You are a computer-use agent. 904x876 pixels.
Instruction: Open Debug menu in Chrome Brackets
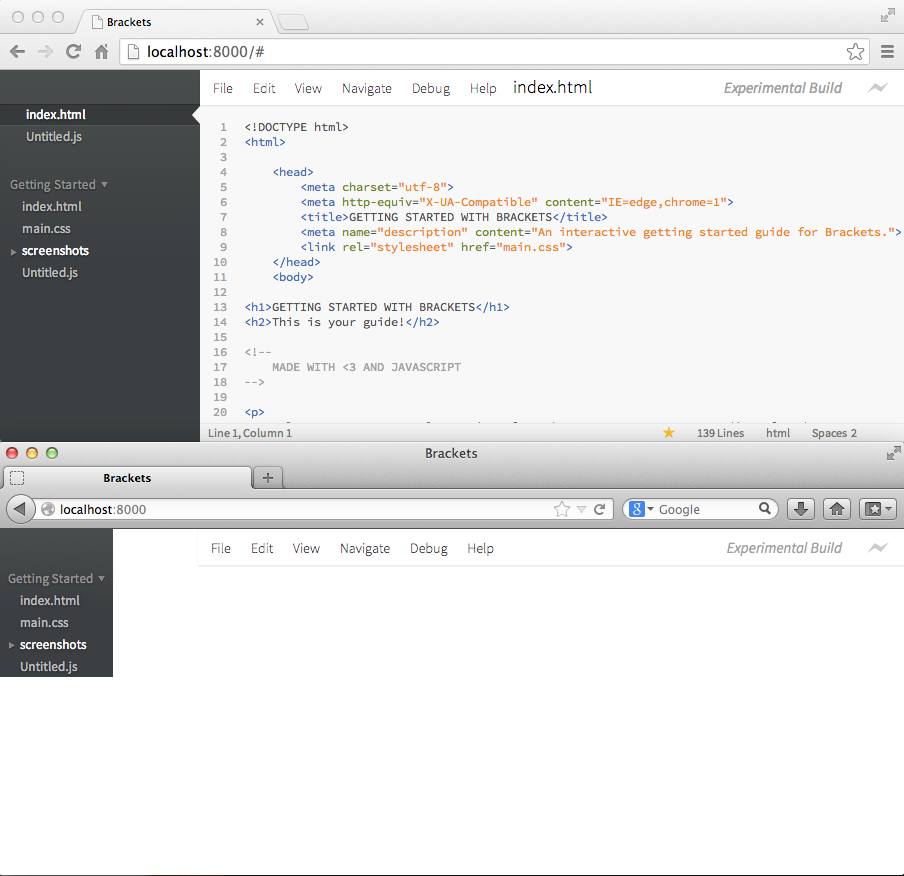431,88
